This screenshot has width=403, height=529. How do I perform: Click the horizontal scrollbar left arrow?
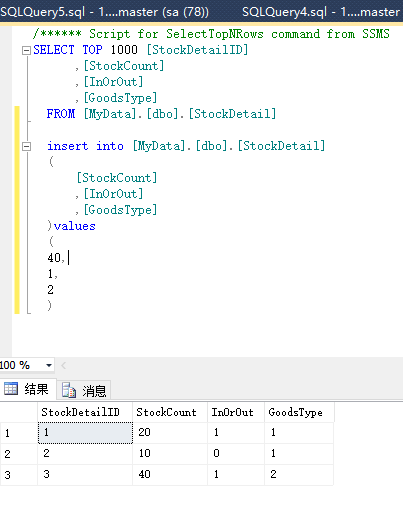pyautogui.click(x=63, y=365)
